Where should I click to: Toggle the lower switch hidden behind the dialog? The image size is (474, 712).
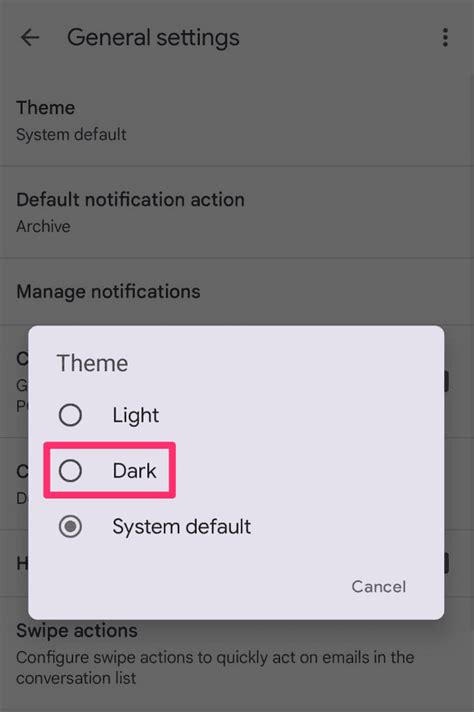(x=447, y=563)
